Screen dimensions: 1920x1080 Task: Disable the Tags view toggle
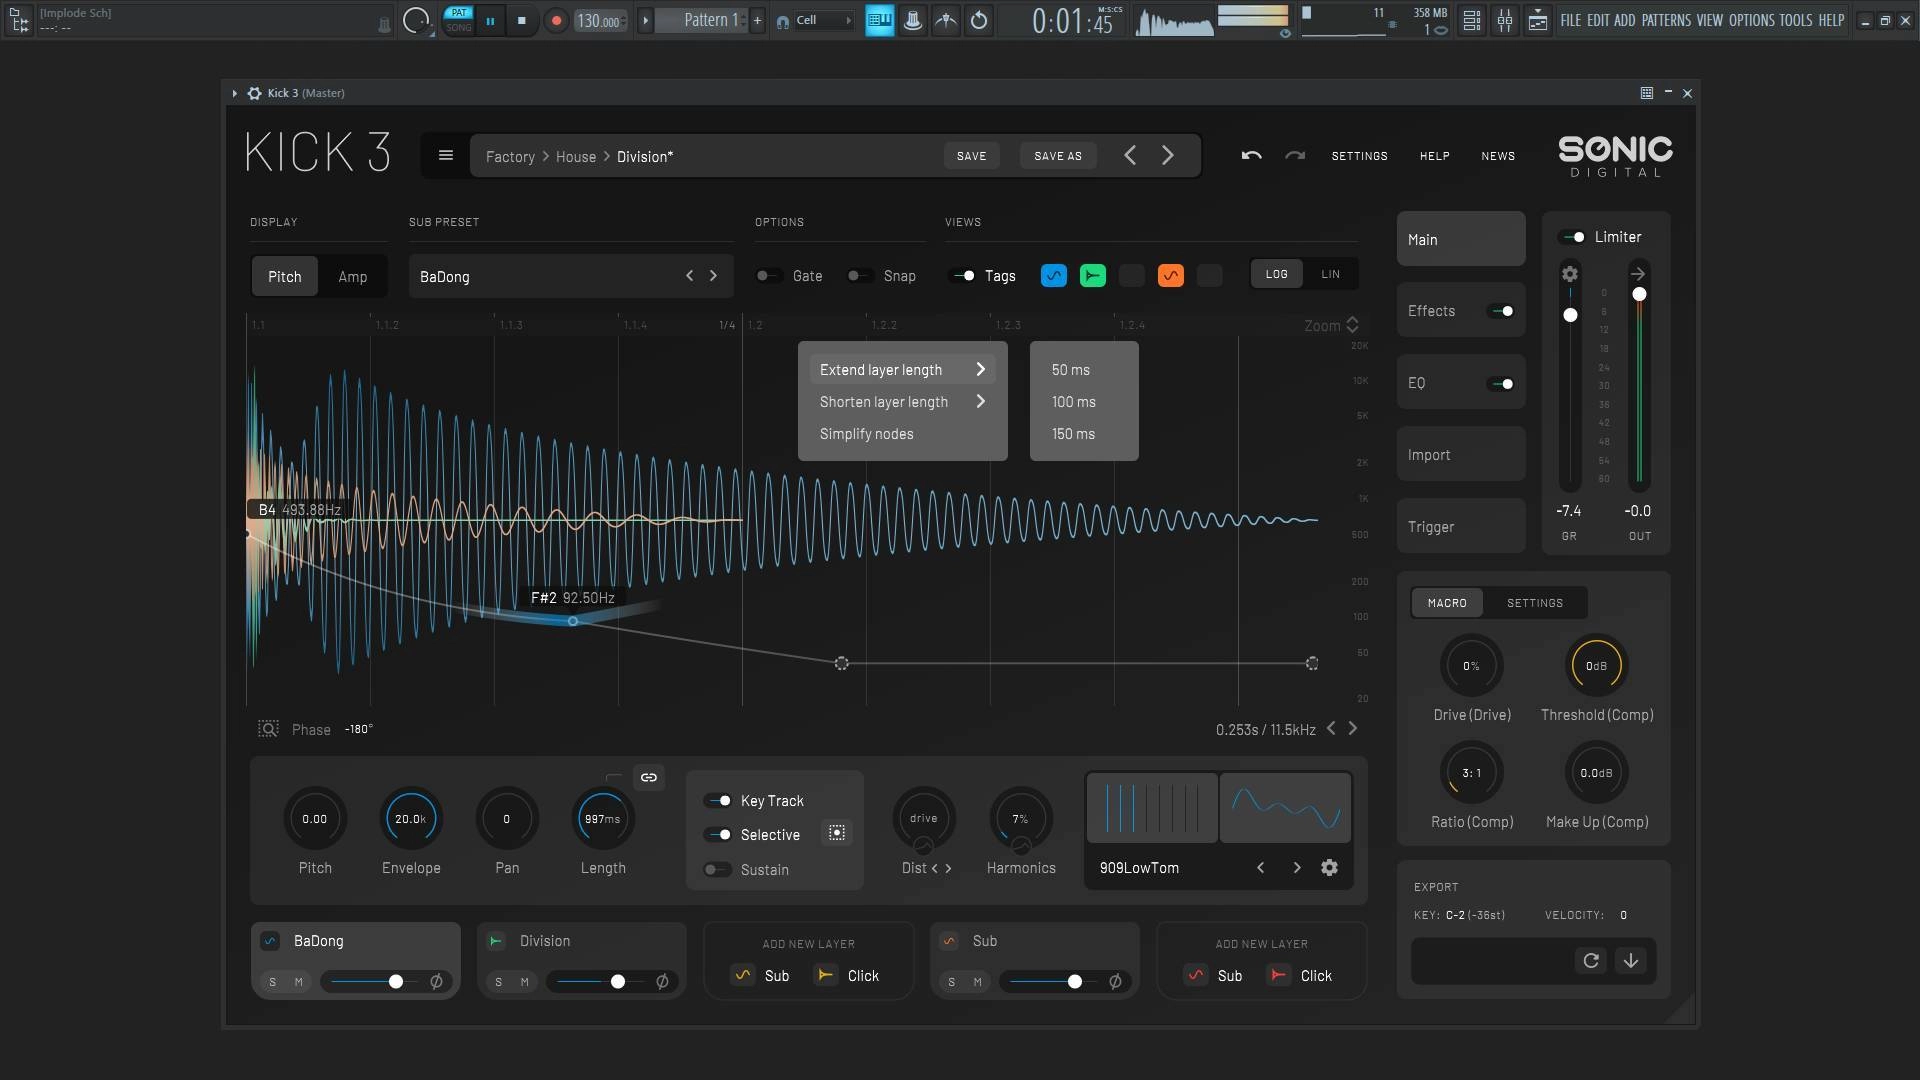click(x=963, y=275)
